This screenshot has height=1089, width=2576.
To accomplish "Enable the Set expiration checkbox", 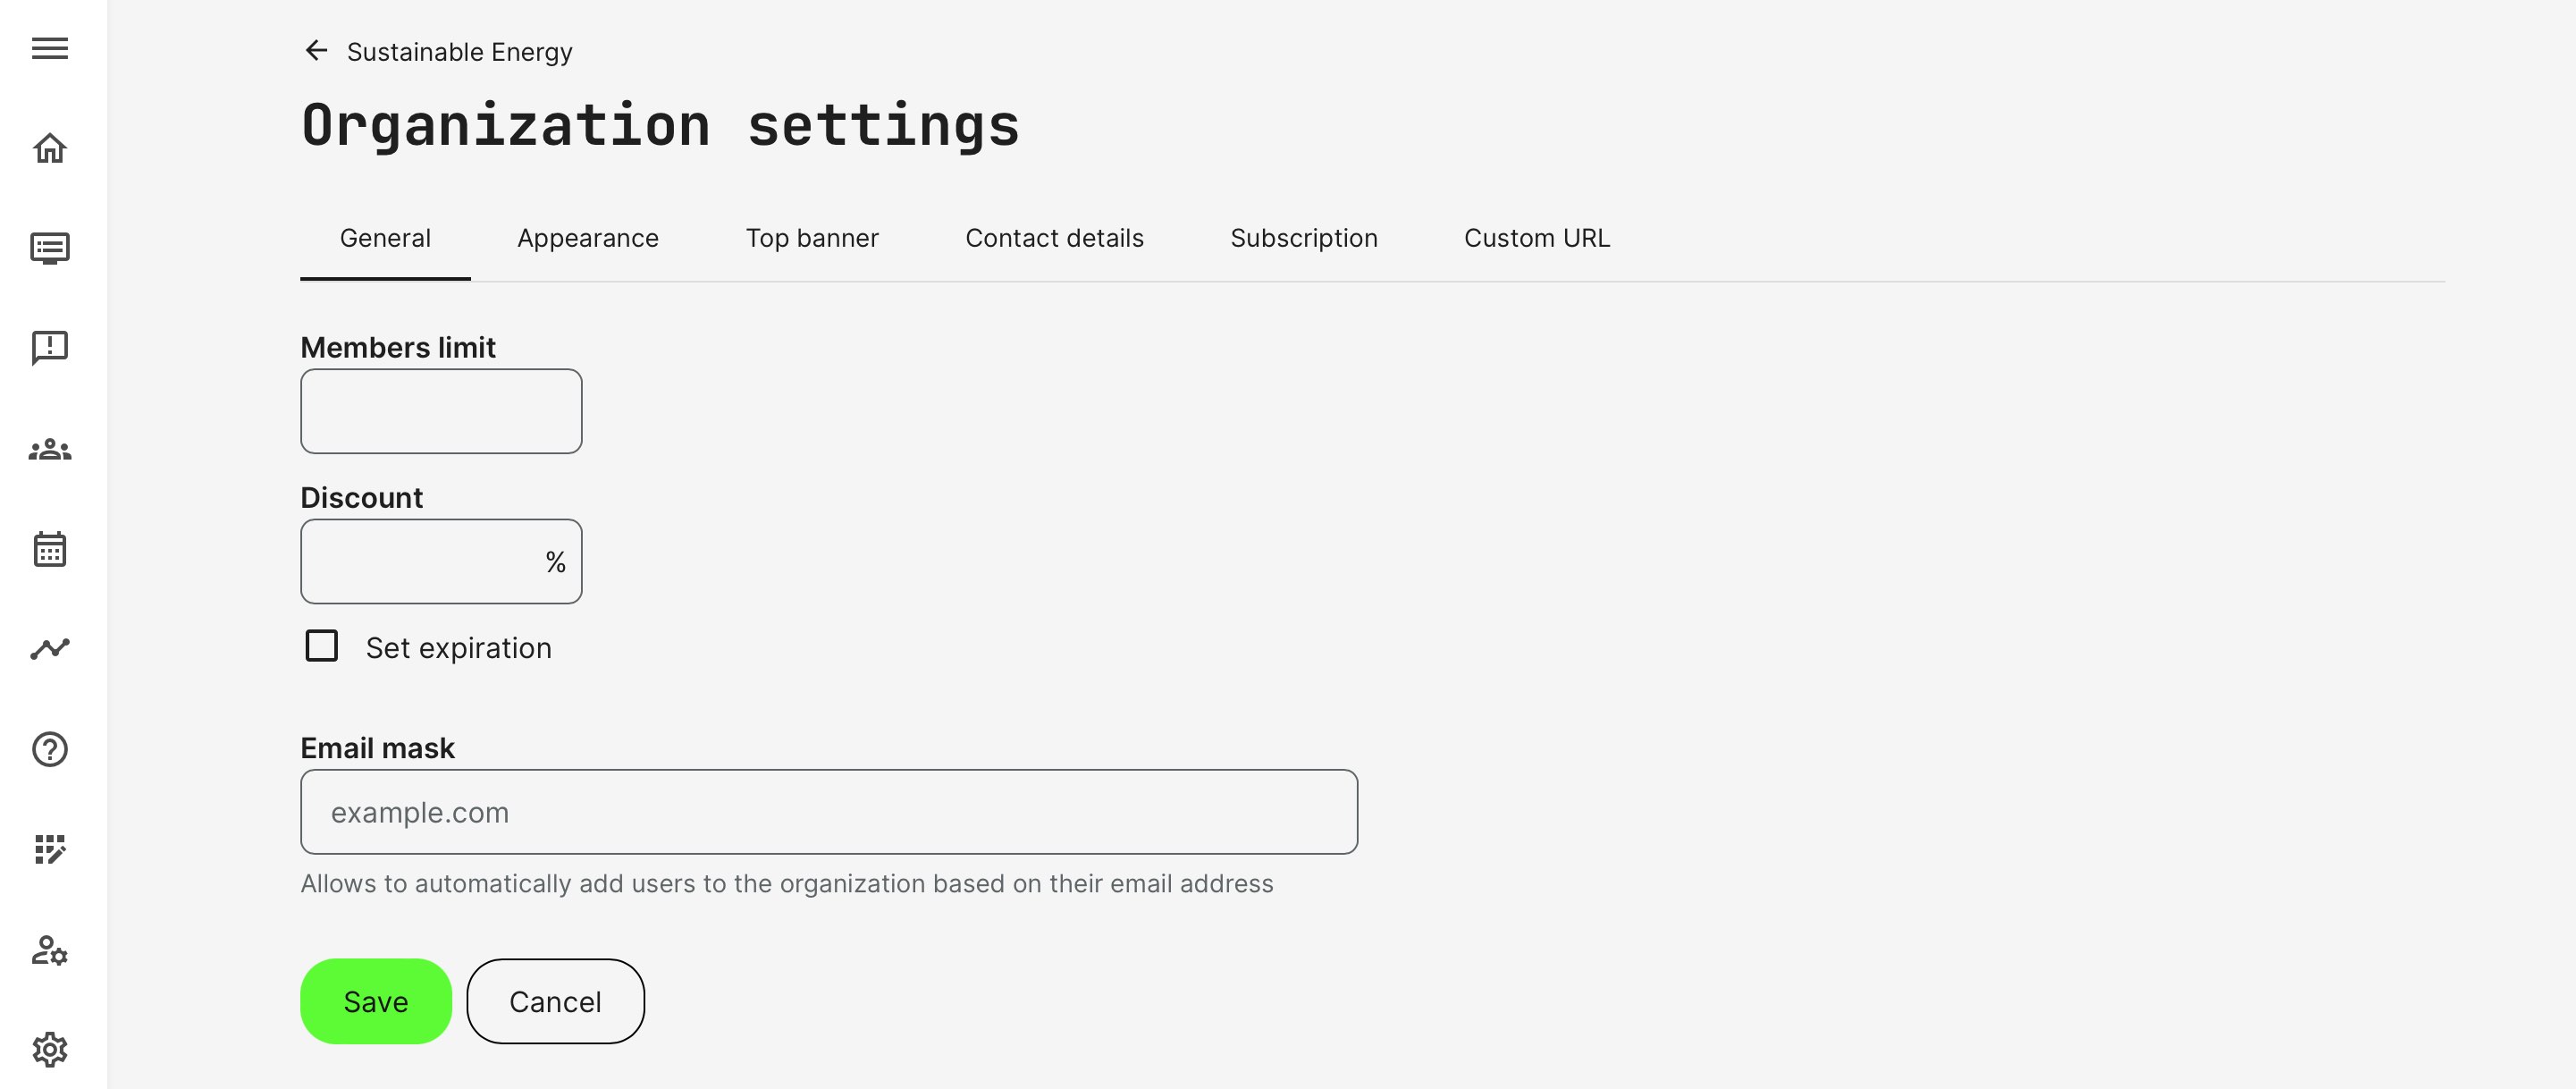I will [x=322, y=646].
